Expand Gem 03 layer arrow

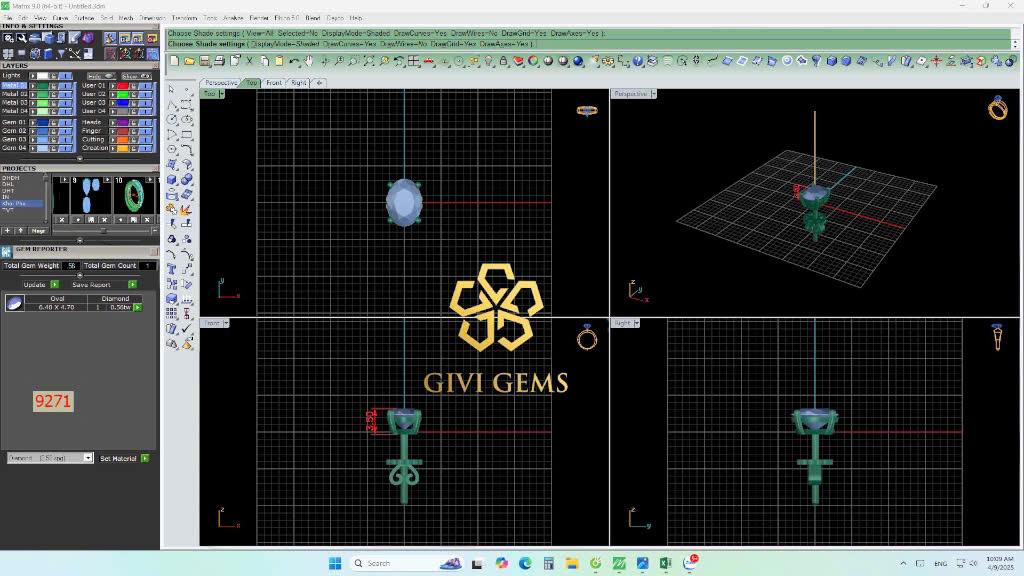point(33,140)
